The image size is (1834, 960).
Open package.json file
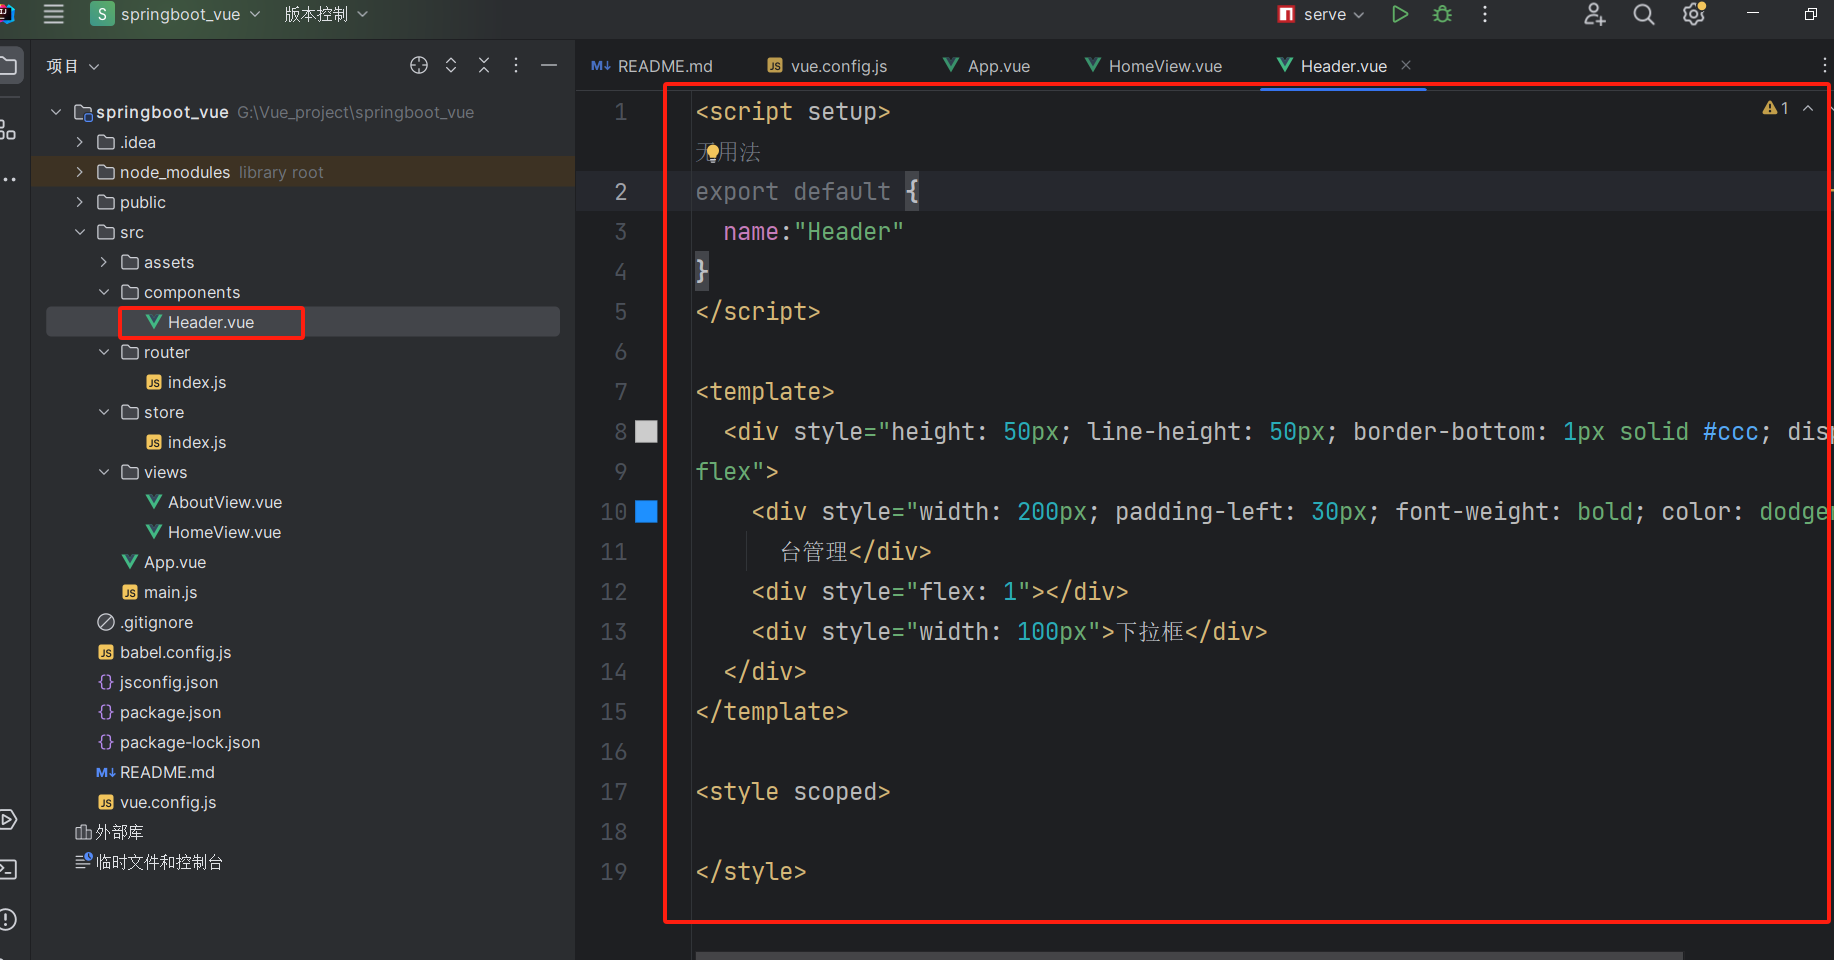(160, 712)
